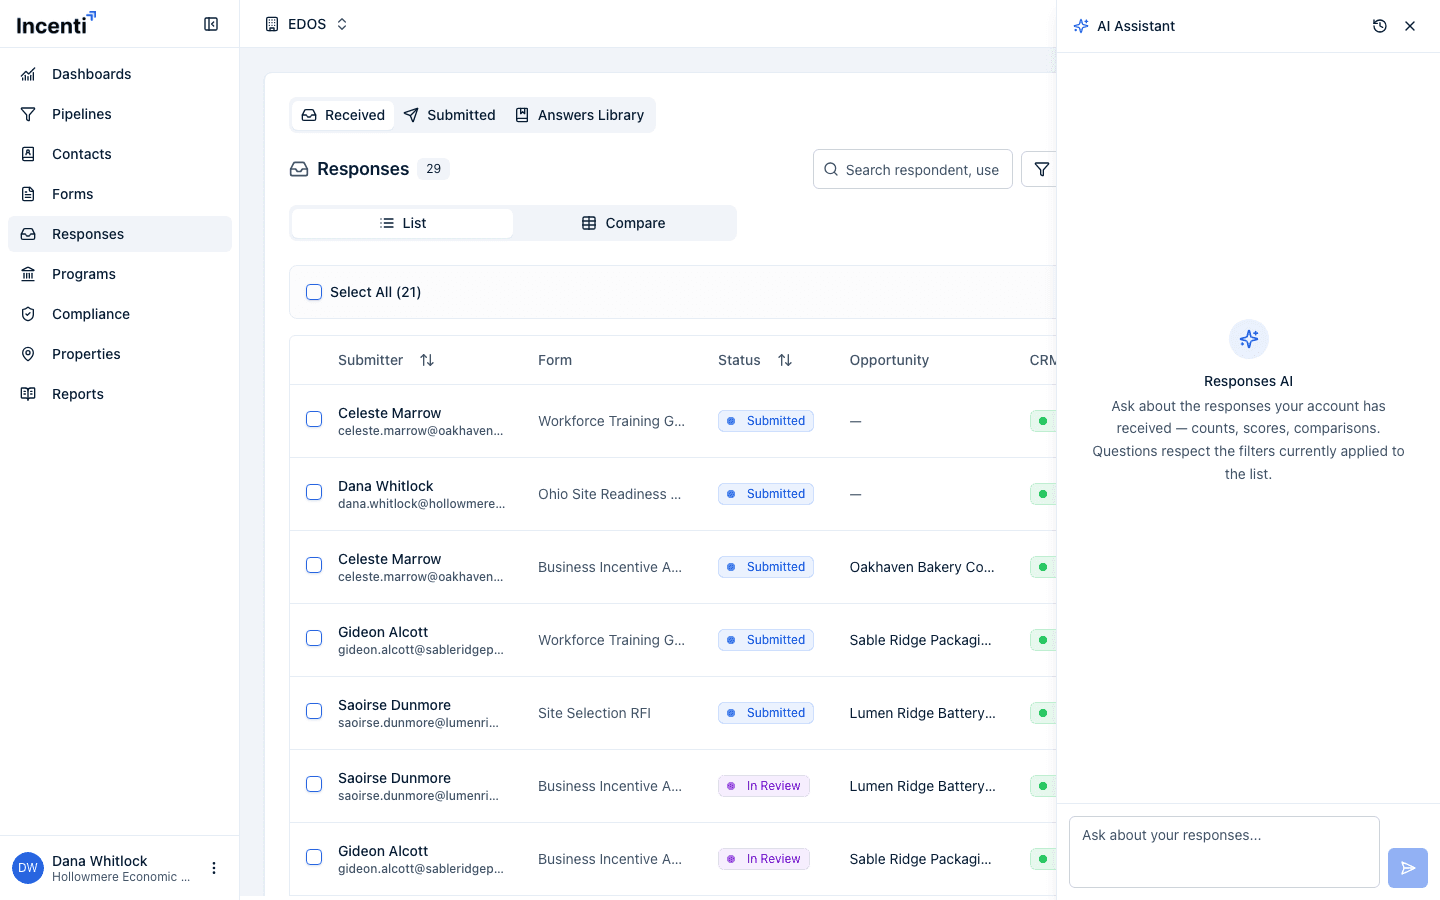Viewport: 1440px width, 900px height.
Task: Click In Review status for Gideon Alcott
Action: click(764, 859)
